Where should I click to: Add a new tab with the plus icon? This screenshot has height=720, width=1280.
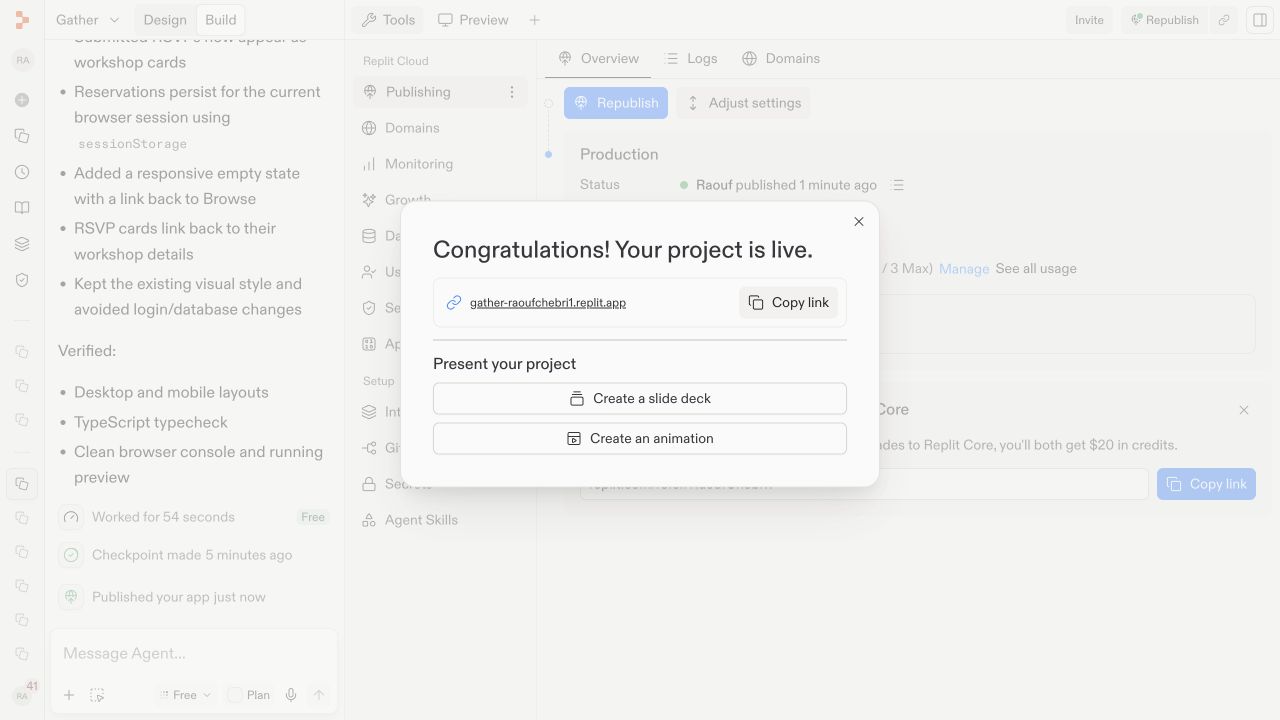[534, 20]
